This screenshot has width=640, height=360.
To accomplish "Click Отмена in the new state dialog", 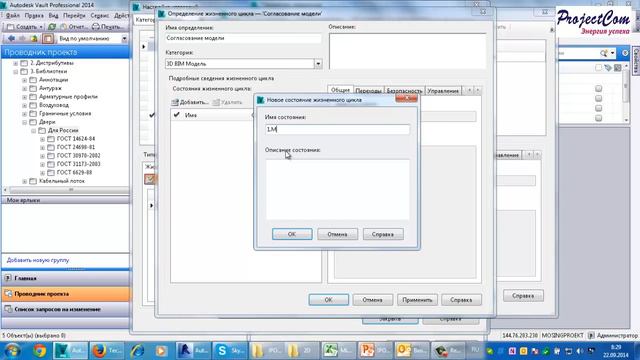I will click(337, 234).
